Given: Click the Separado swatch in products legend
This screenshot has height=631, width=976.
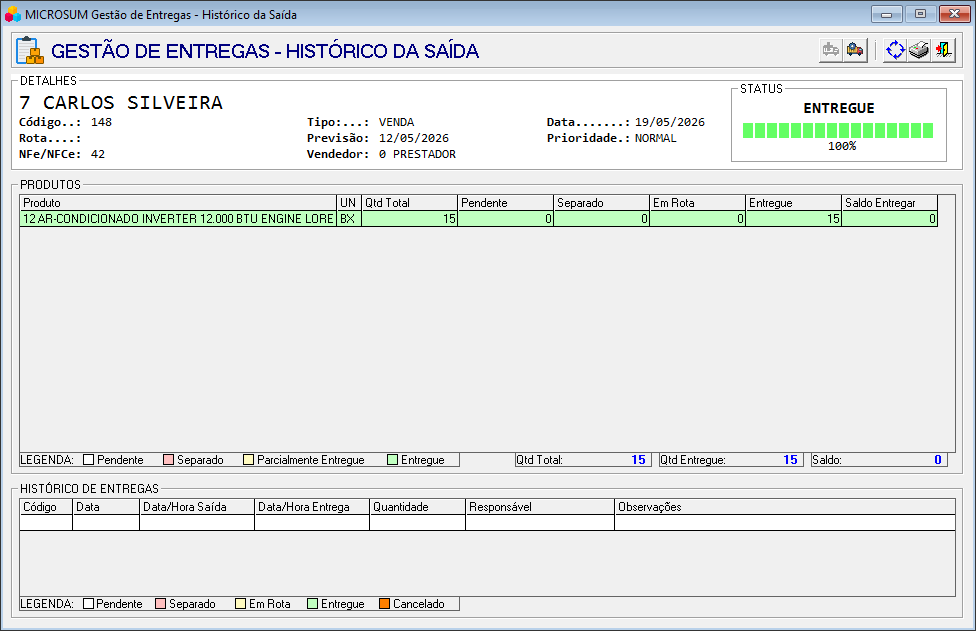Looking at the screenshot, I should pos(168,460).
